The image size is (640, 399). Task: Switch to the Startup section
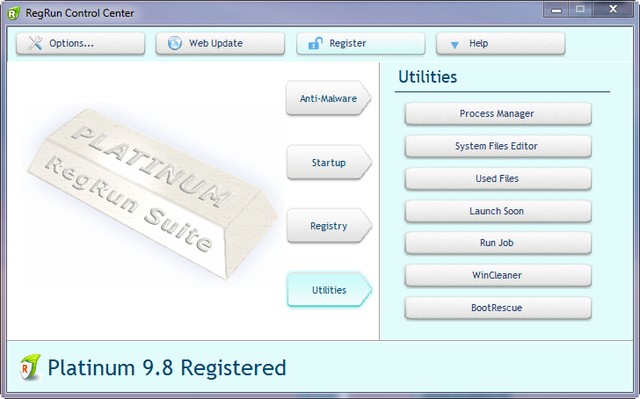[329, 162]
